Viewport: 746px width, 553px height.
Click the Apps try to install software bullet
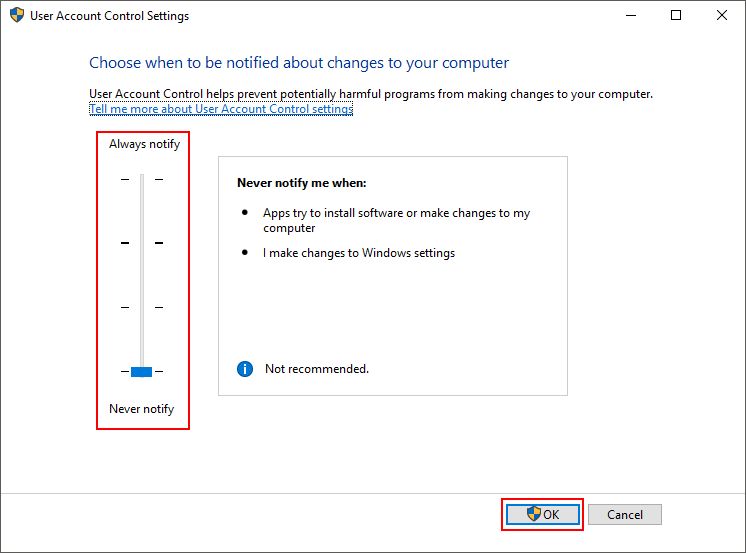pyautogui.click(x=396, y=220)
